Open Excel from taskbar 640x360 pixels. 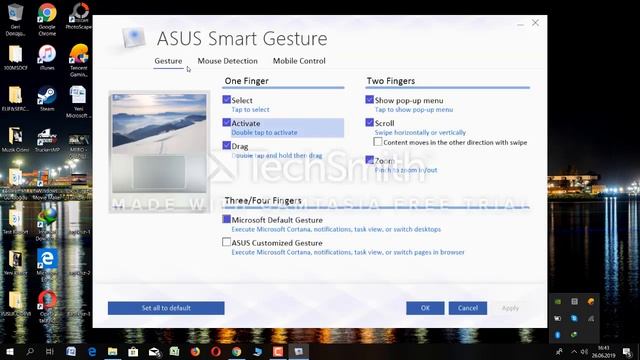tap(174, 351)
